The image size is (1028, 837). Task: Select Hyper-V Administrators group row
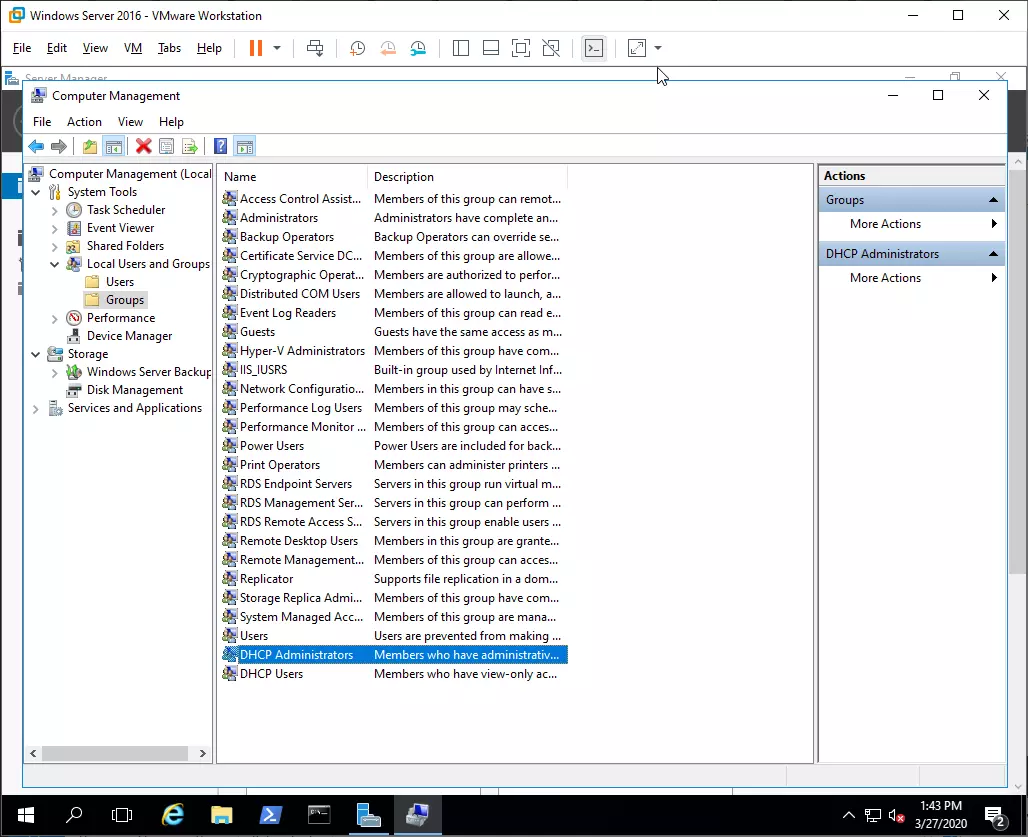(x=394, y=351)
